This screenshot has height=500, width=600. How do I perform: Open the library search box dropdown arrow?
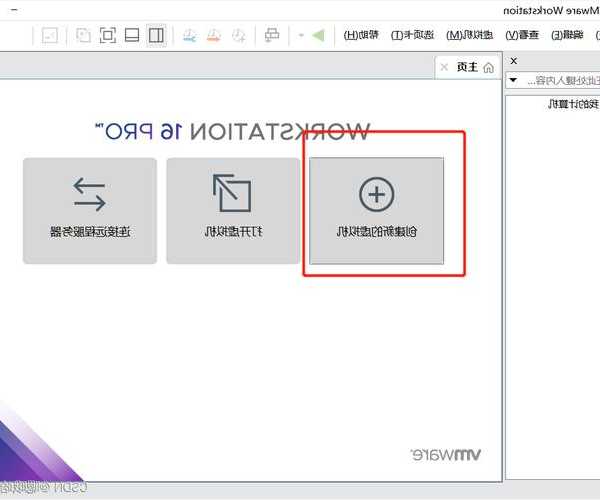click(513, 80)
